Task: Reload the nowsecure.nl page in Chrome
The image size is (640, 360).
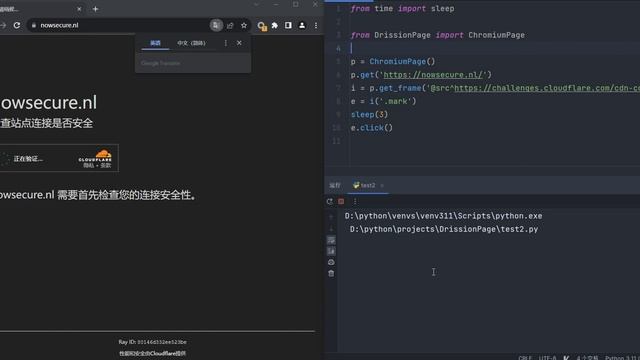Action: (x=17, y=25)
